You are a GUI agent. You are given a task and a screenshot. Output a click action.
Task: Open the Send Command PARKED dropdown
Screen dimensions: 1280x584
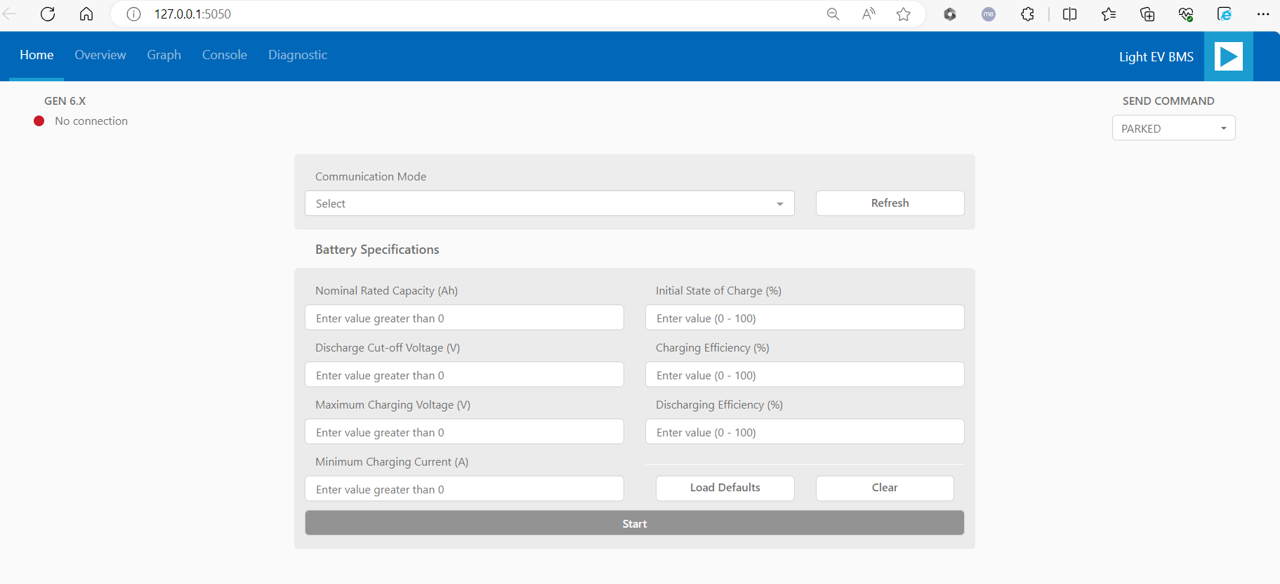point(1173,128)
